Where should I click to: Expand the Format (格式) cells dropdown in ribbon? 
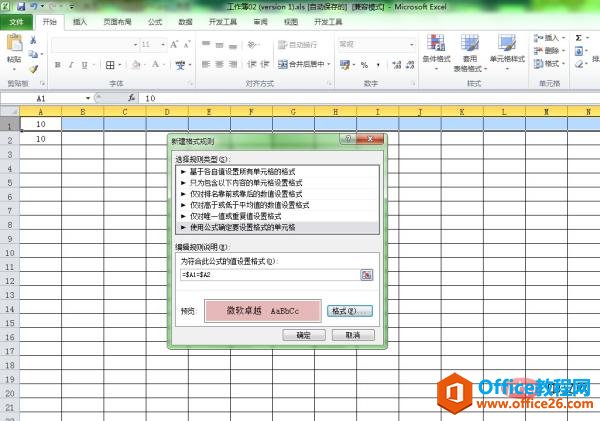[564, 64]
